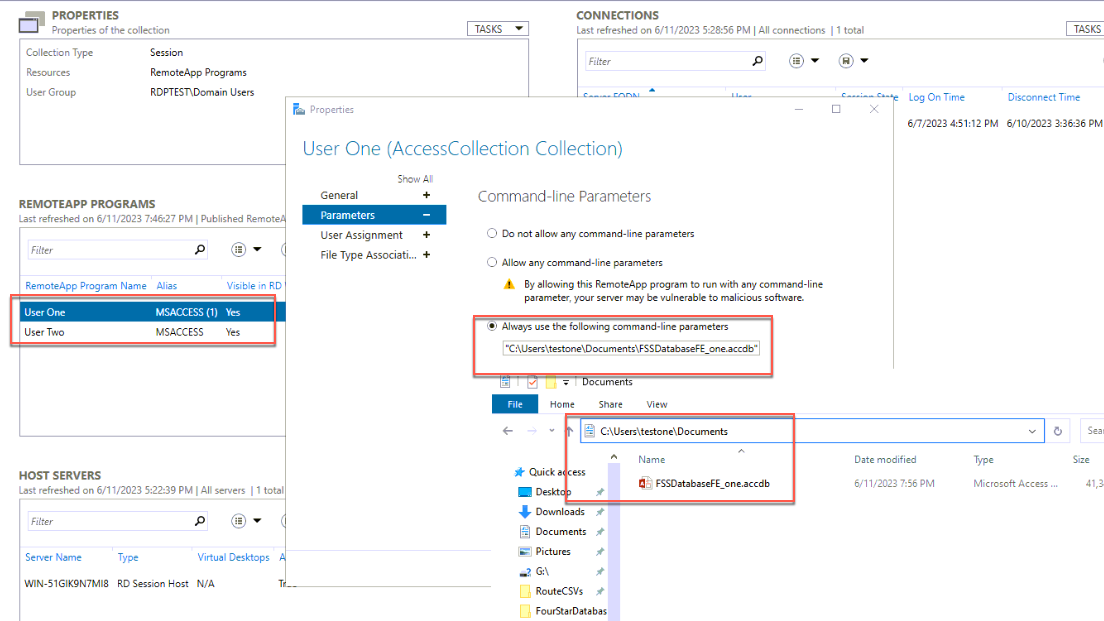Open the TASKS dropdown in Properties pane
The image size is (1104, 621).
(497, 28)
